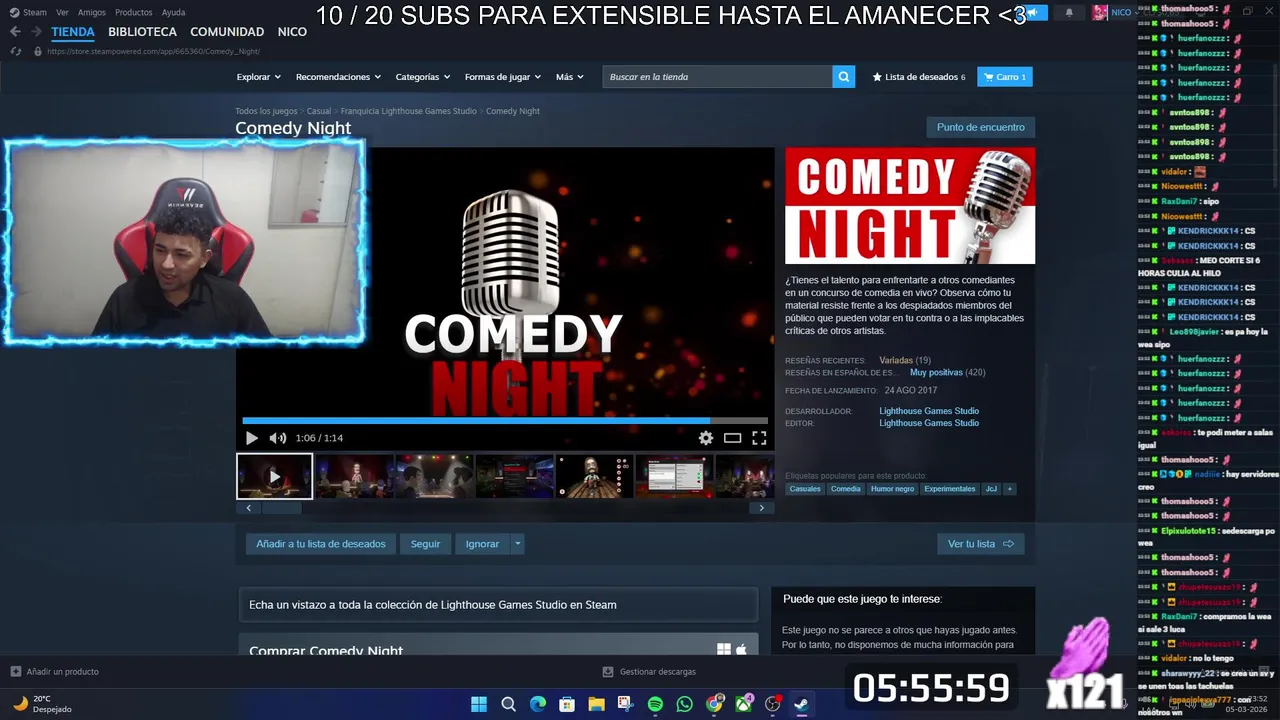Open the NICO profile tab

pos(292,32)
